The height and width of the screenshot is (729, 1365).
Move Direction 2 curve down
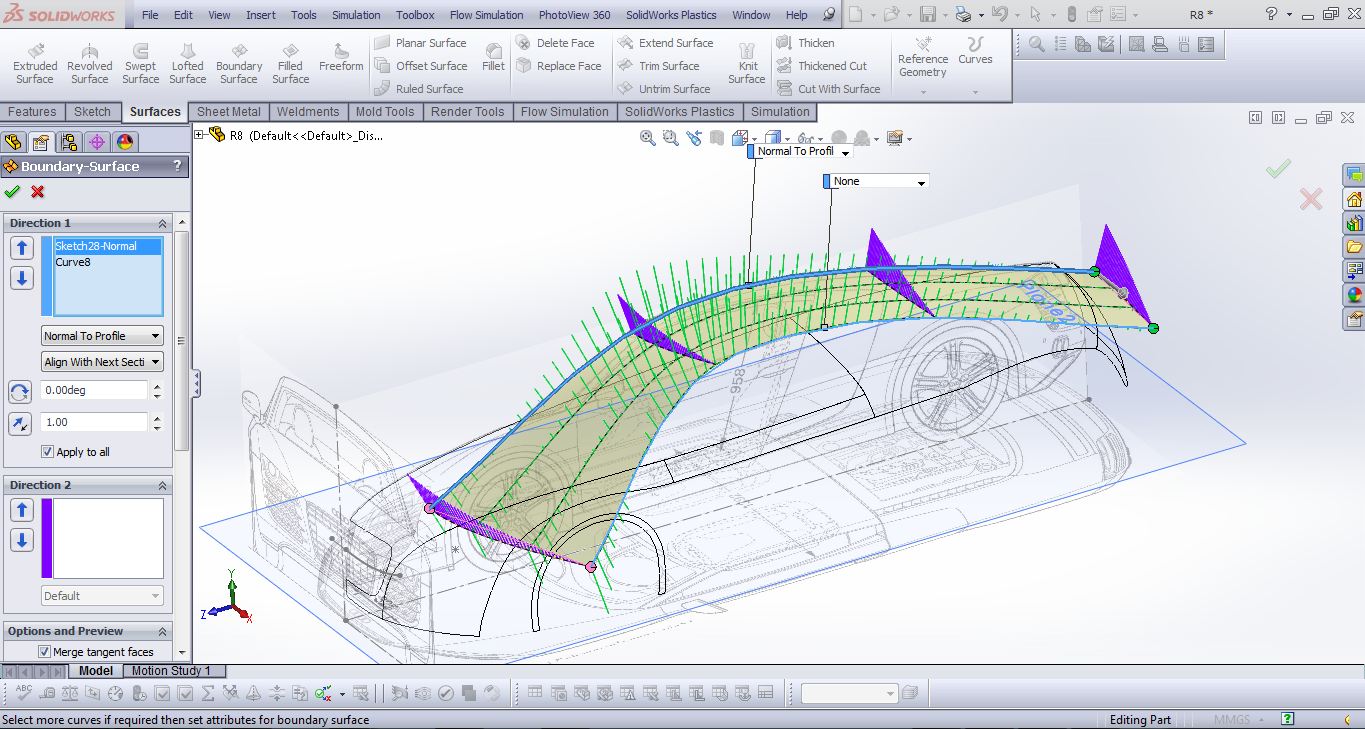coord(22,541)
